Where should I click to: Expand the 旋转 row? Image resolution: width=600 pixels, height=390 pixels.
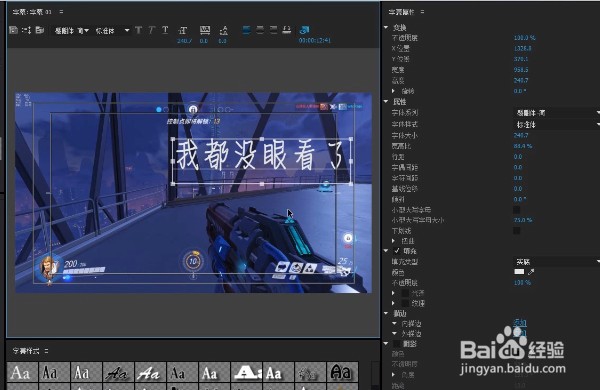[393, 91]
